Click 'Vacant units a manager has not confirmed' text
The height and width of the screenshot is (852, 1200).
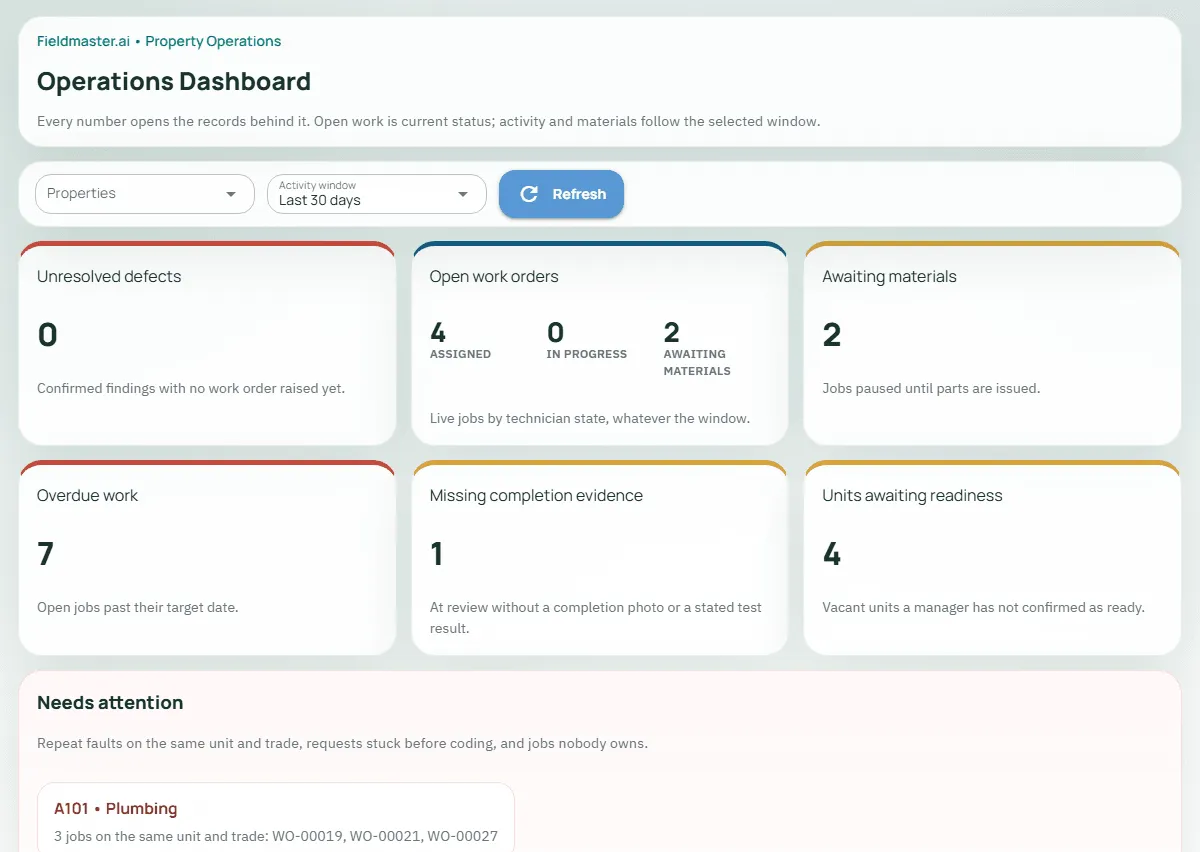983,607
